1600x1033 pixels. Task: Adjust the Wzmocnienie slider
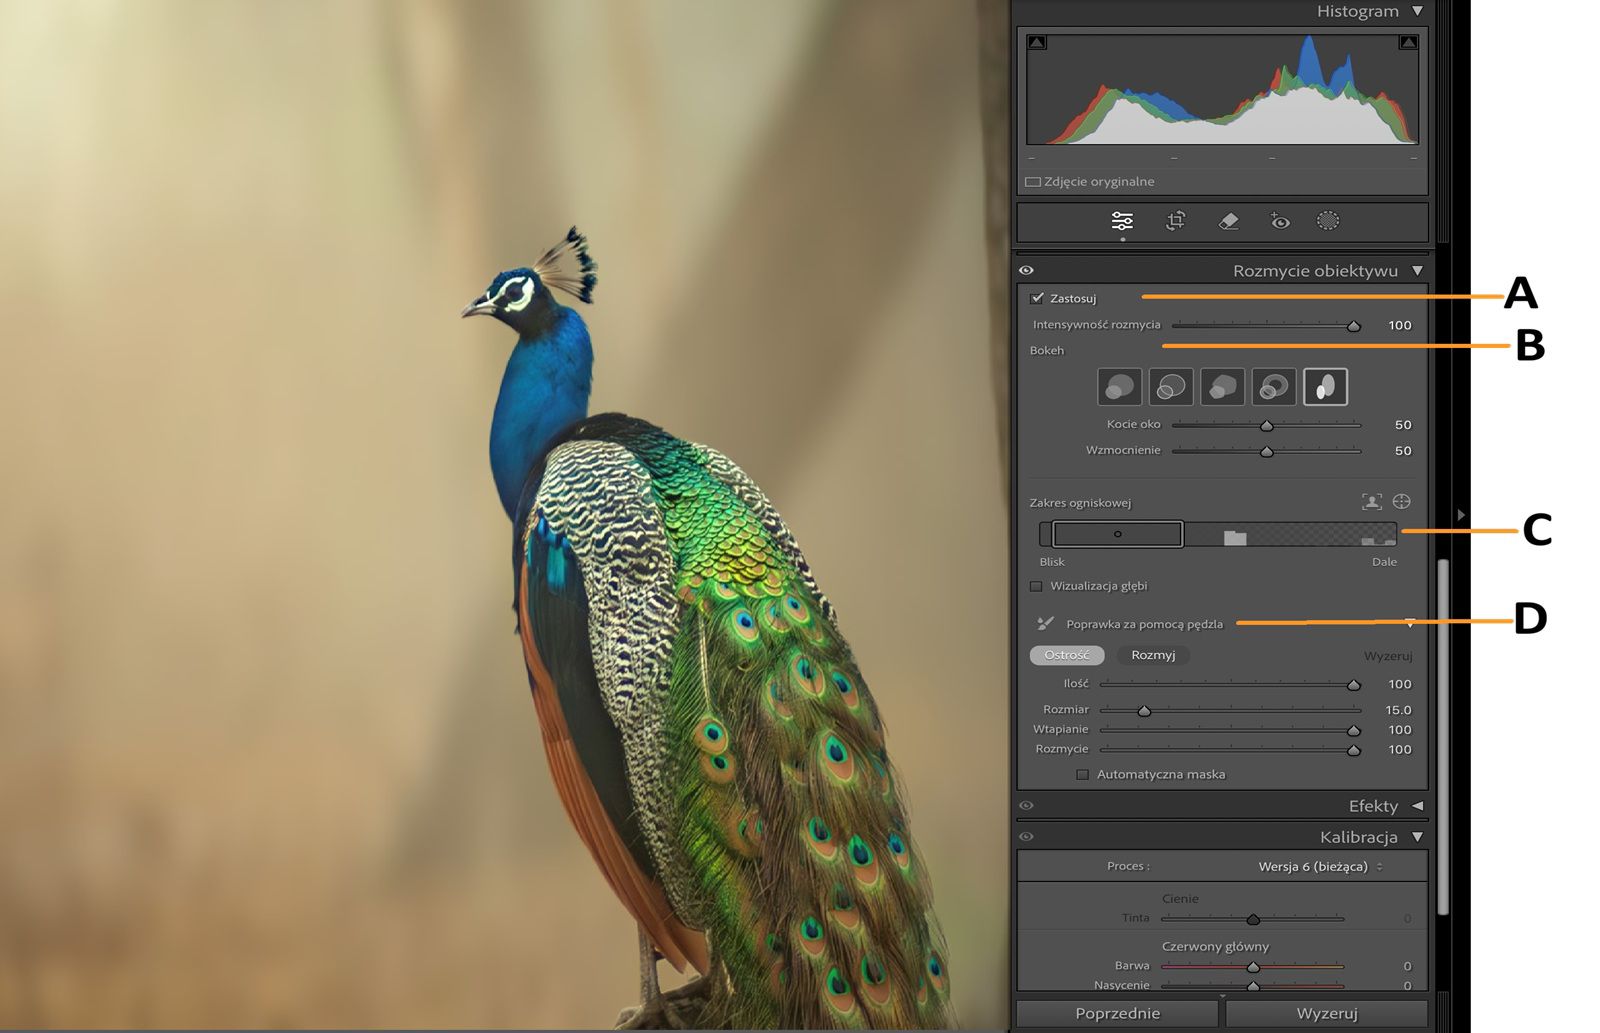point(1267,451)
